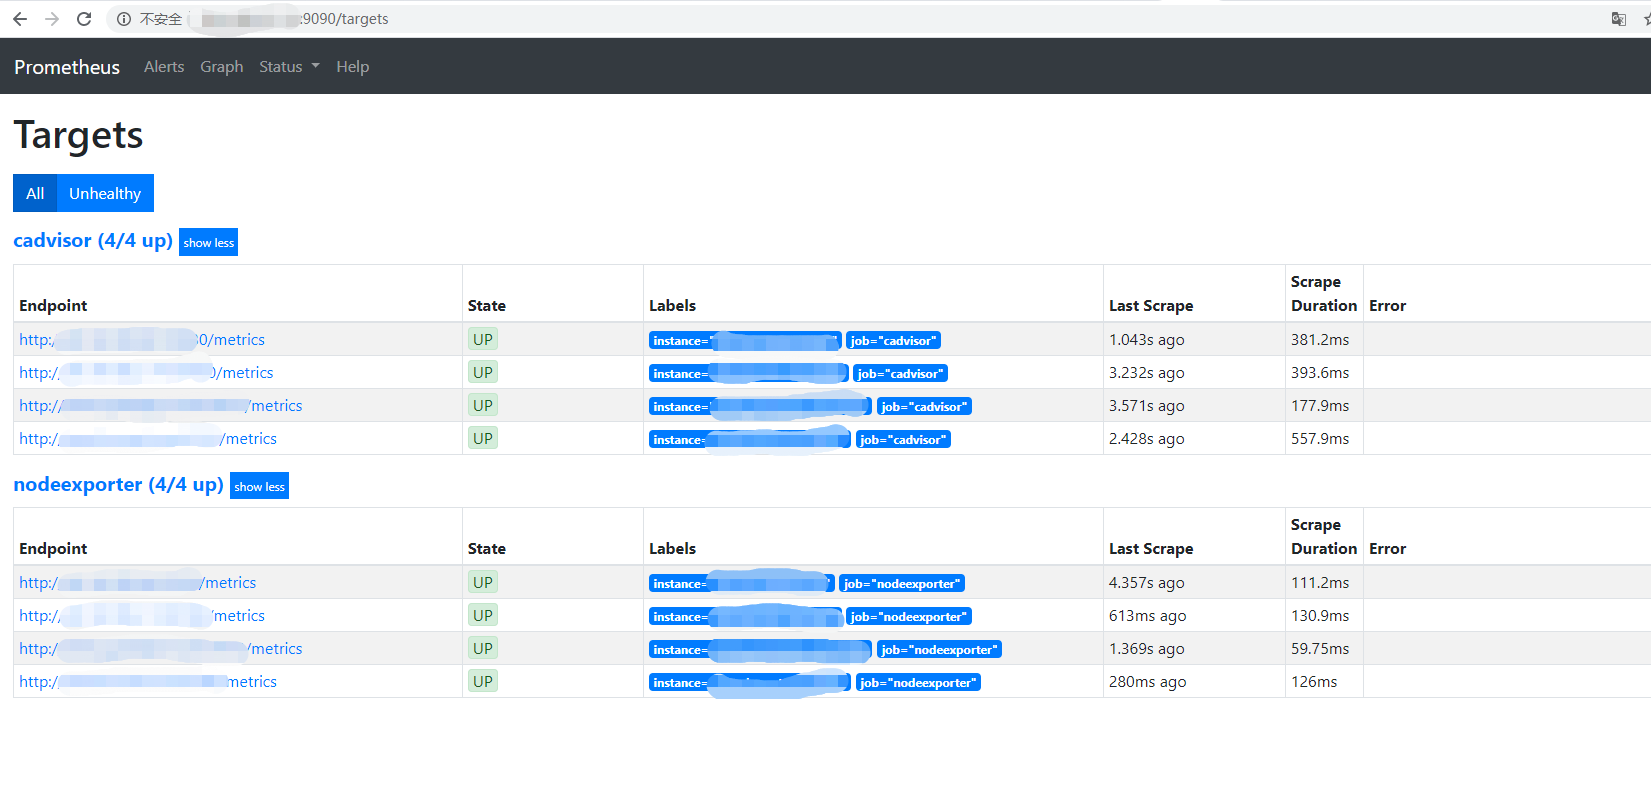Open the Prometheus home brand link

[67, 67]
